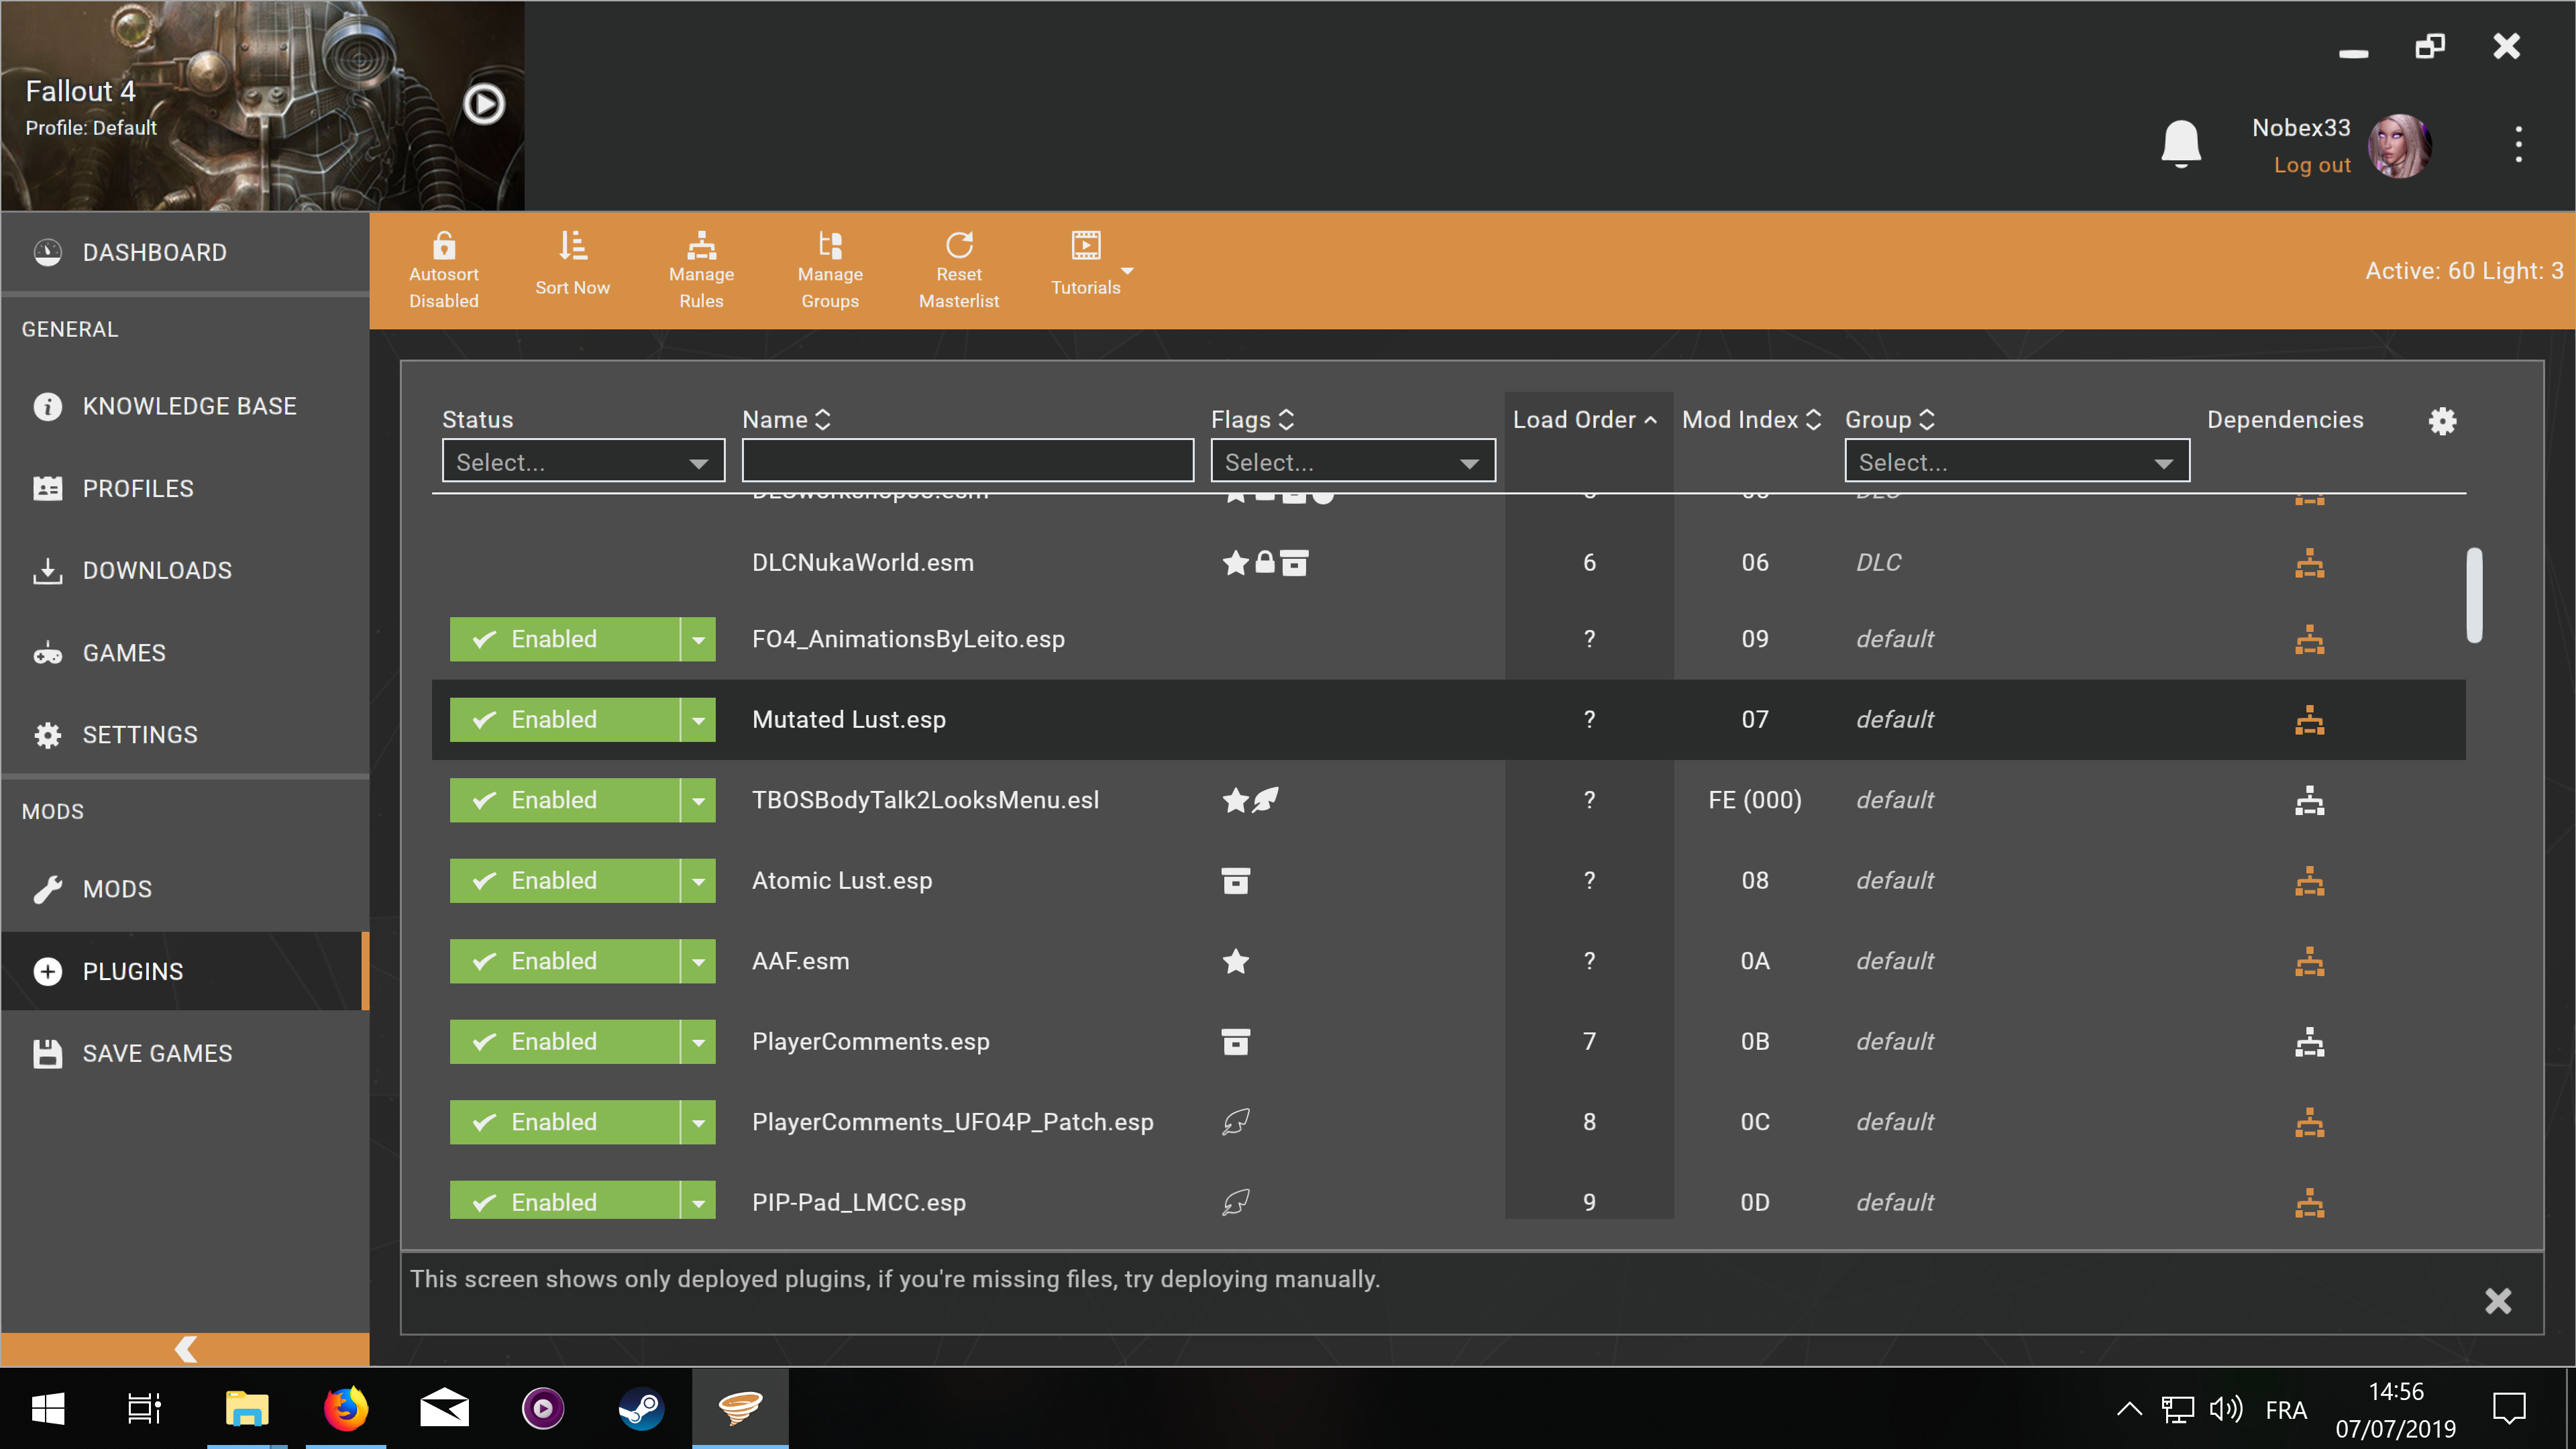This screenshot has width=2576, height=1449.
Task: Open Manage Groups
Action: [830, 270]
